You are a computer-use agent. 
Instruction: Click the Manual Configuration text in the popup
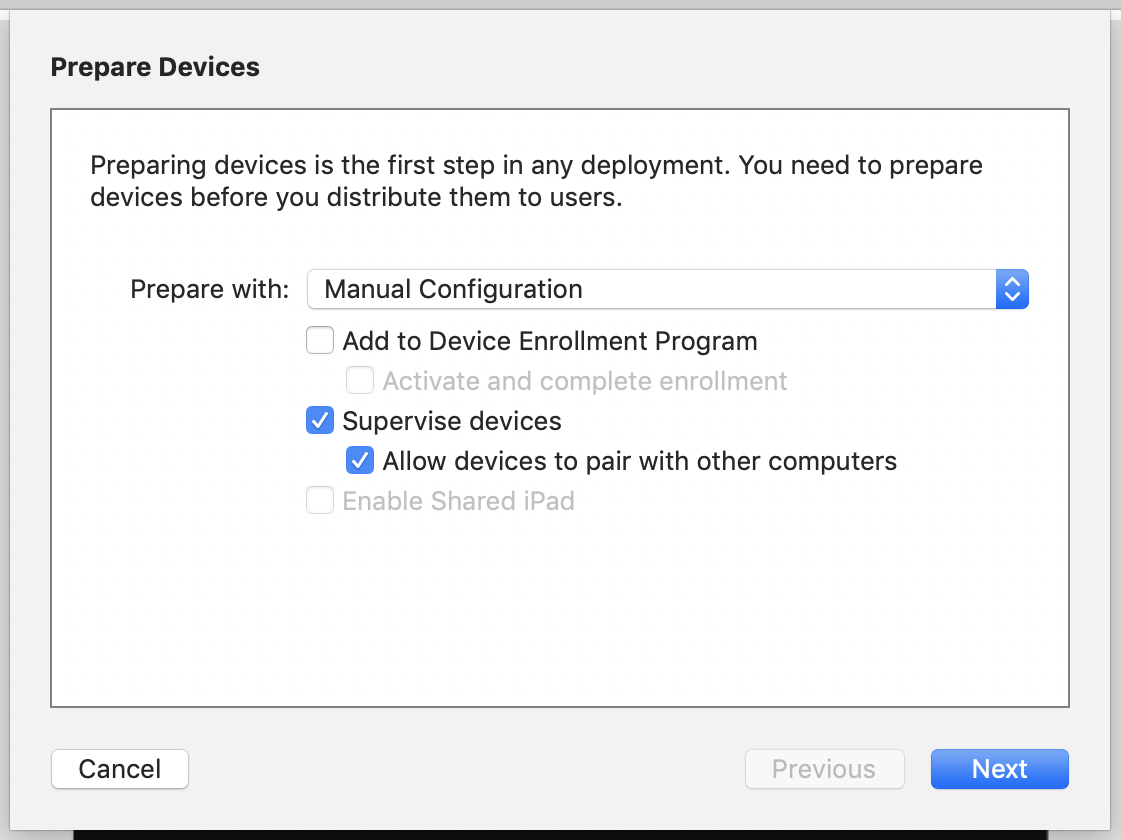click(453, 290)
